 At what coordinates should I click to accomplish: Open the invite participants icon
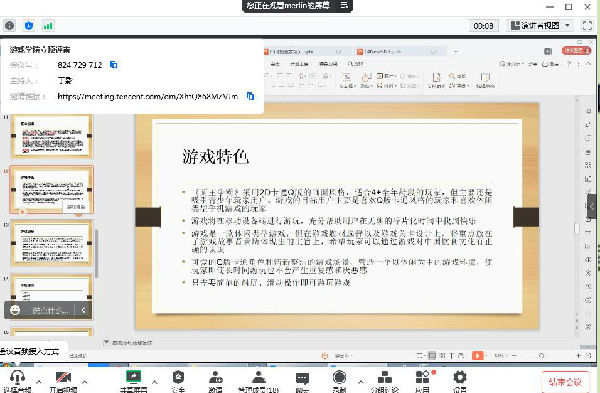[x=215, y=380]
